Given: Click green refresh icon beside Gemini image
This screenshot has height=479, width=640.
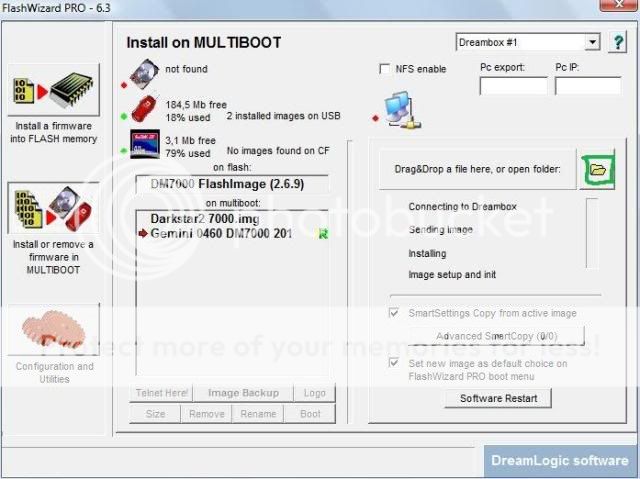Looking at the screenshot, I should (323, 234).
